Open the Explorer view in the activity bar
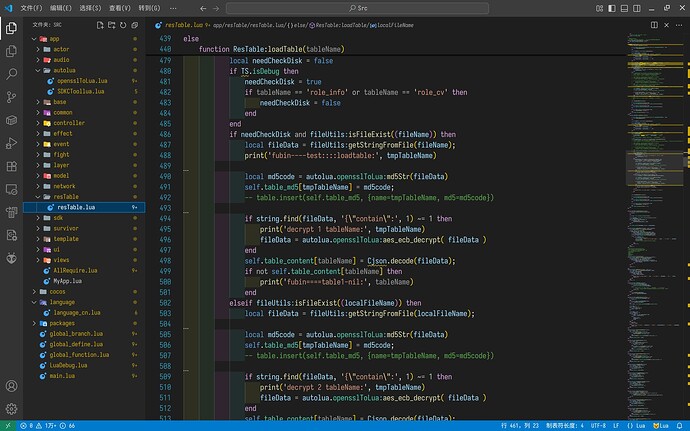This screenshot has width=690, height=431. (x=11, y=28)
